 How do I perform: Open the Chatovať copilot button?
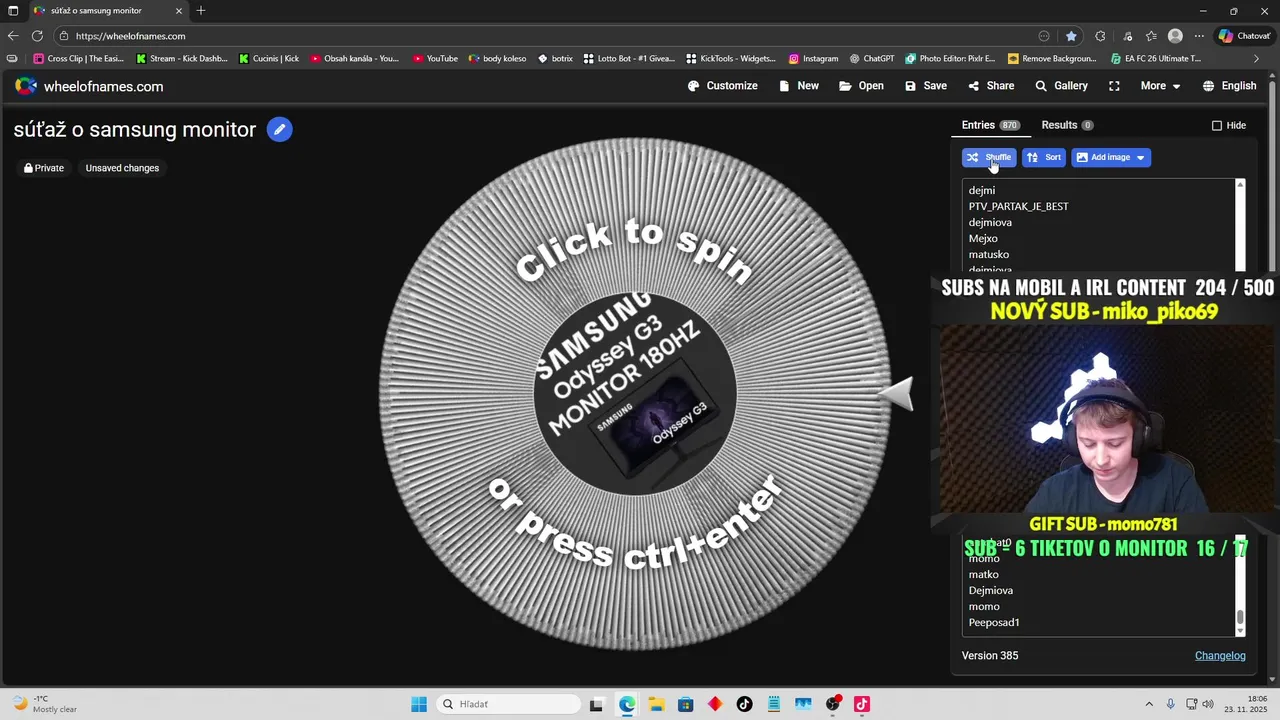click(x=1245, y=36)
